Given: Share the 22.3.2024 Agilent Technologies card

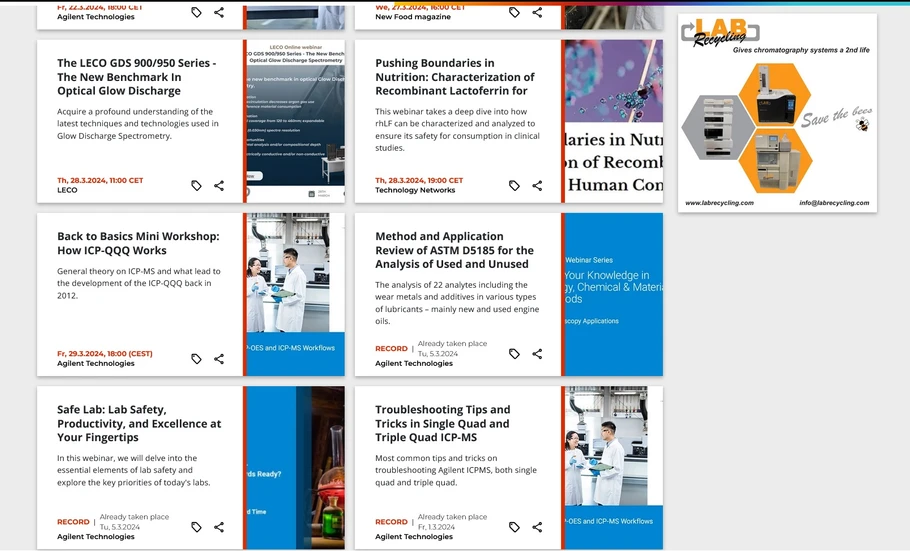Looking at the screenshot, I should pyautogui.click(x=219, y=12).
